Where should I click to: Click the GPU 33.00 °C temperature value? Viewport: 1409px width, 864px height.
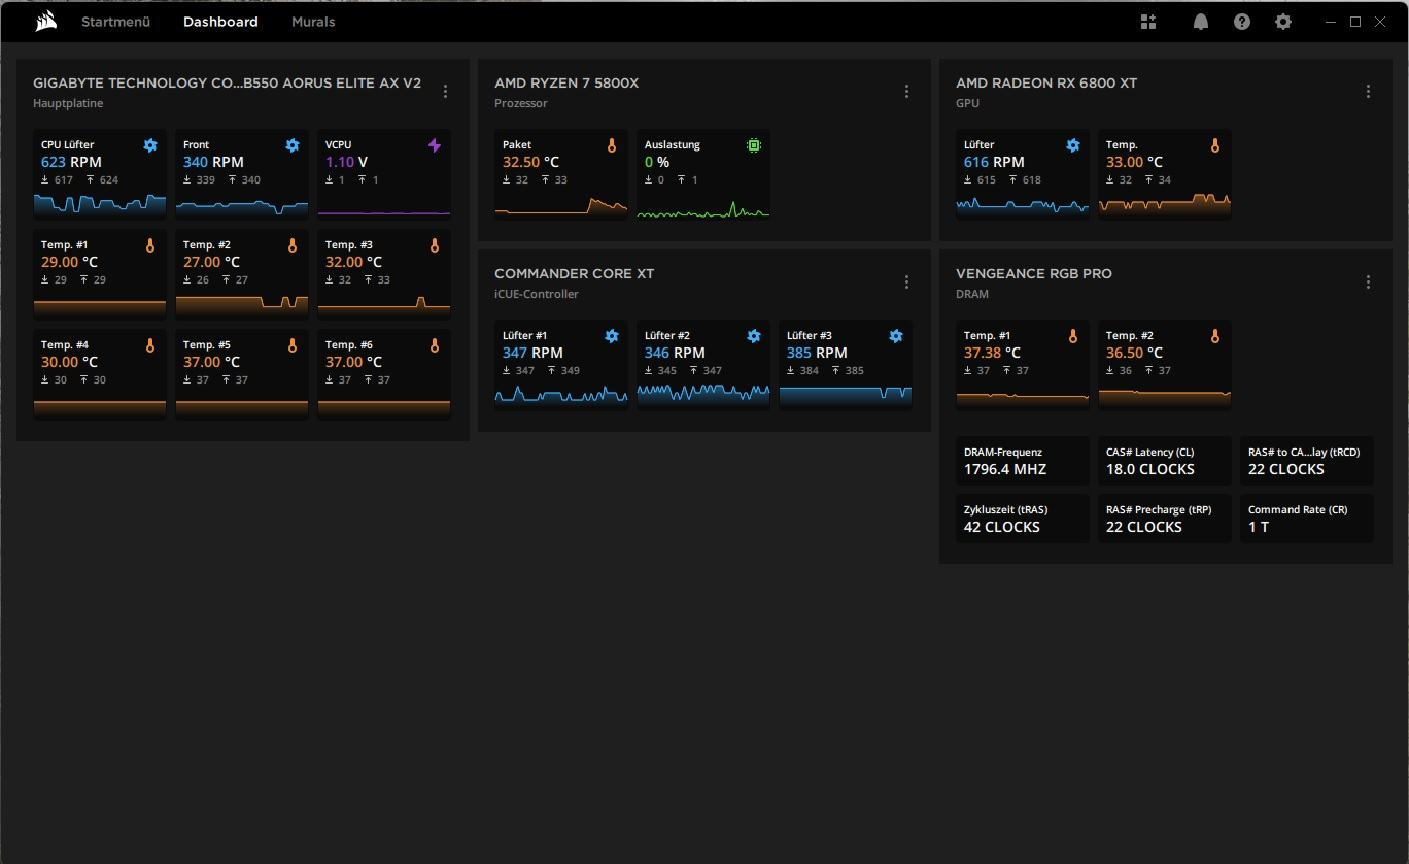tap(1134, 162)
